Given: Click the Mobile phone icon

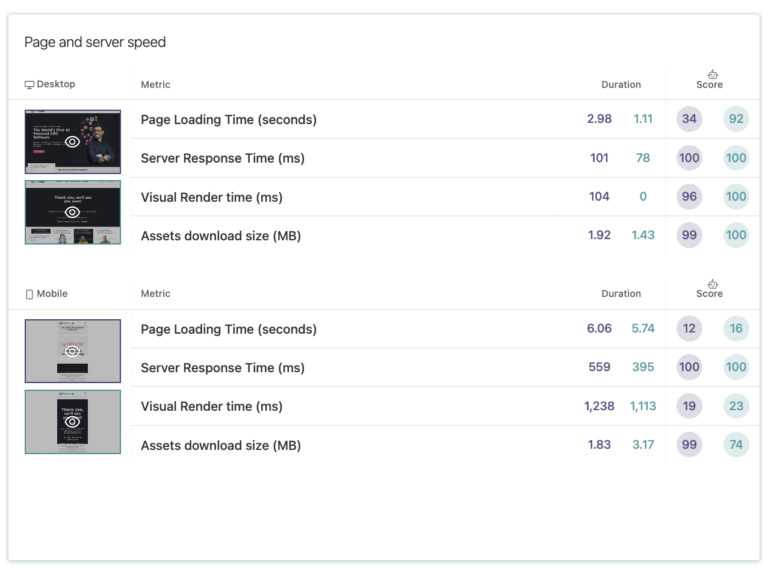Looking at the screenshot, I should pos(29,294).
